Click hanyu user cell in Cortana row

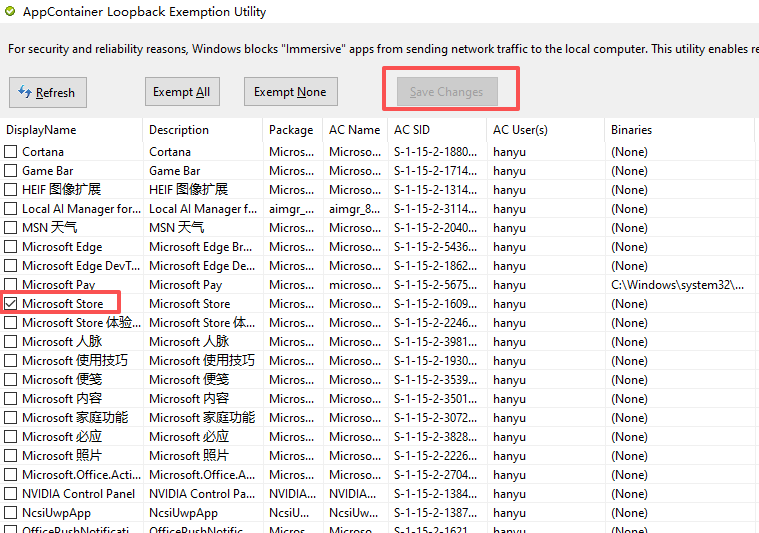(509, 152)
